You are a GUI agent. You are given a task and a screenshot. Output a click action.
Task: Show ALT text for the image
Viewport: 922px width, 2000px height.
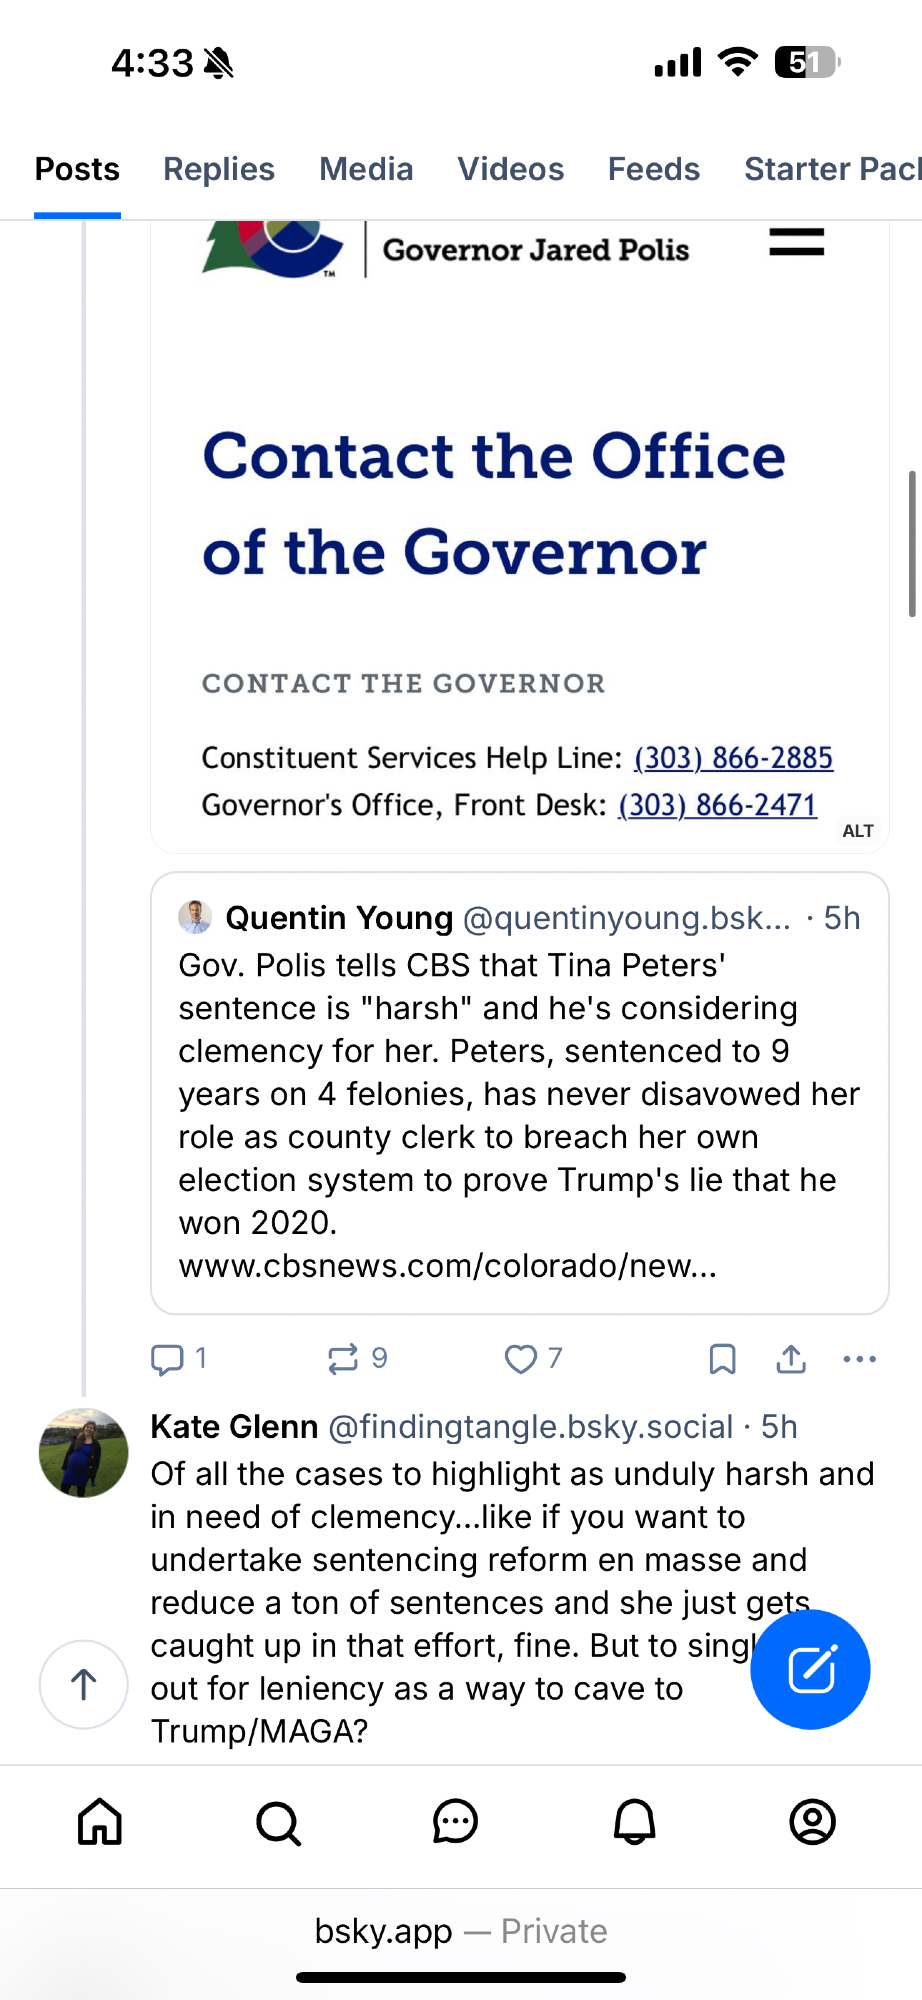point(858,831)
